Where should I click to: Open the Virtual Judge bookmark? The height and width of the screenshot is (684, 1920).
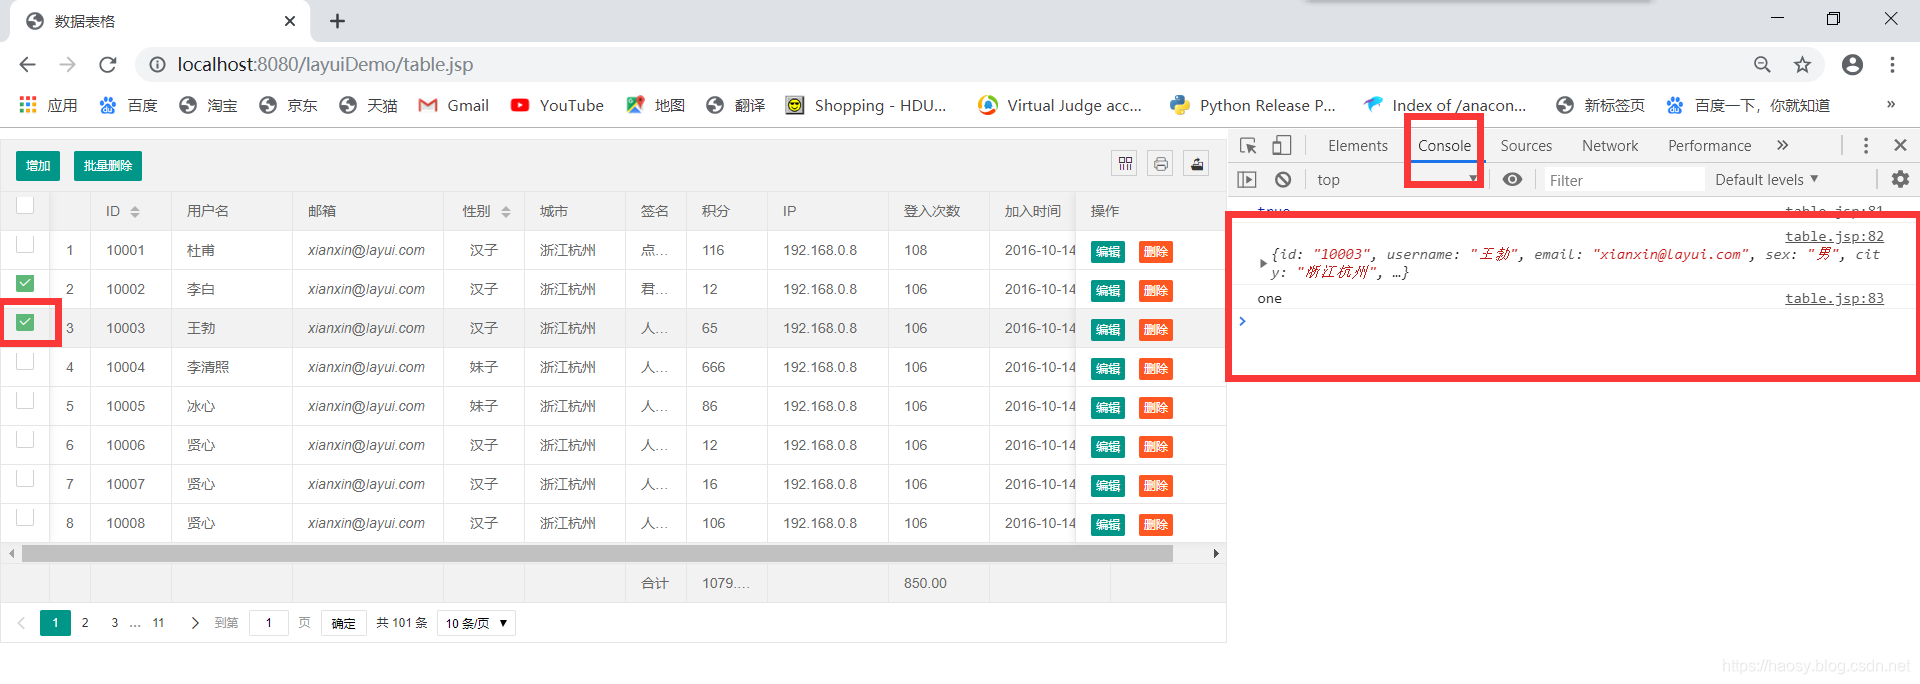point(1060,105)
